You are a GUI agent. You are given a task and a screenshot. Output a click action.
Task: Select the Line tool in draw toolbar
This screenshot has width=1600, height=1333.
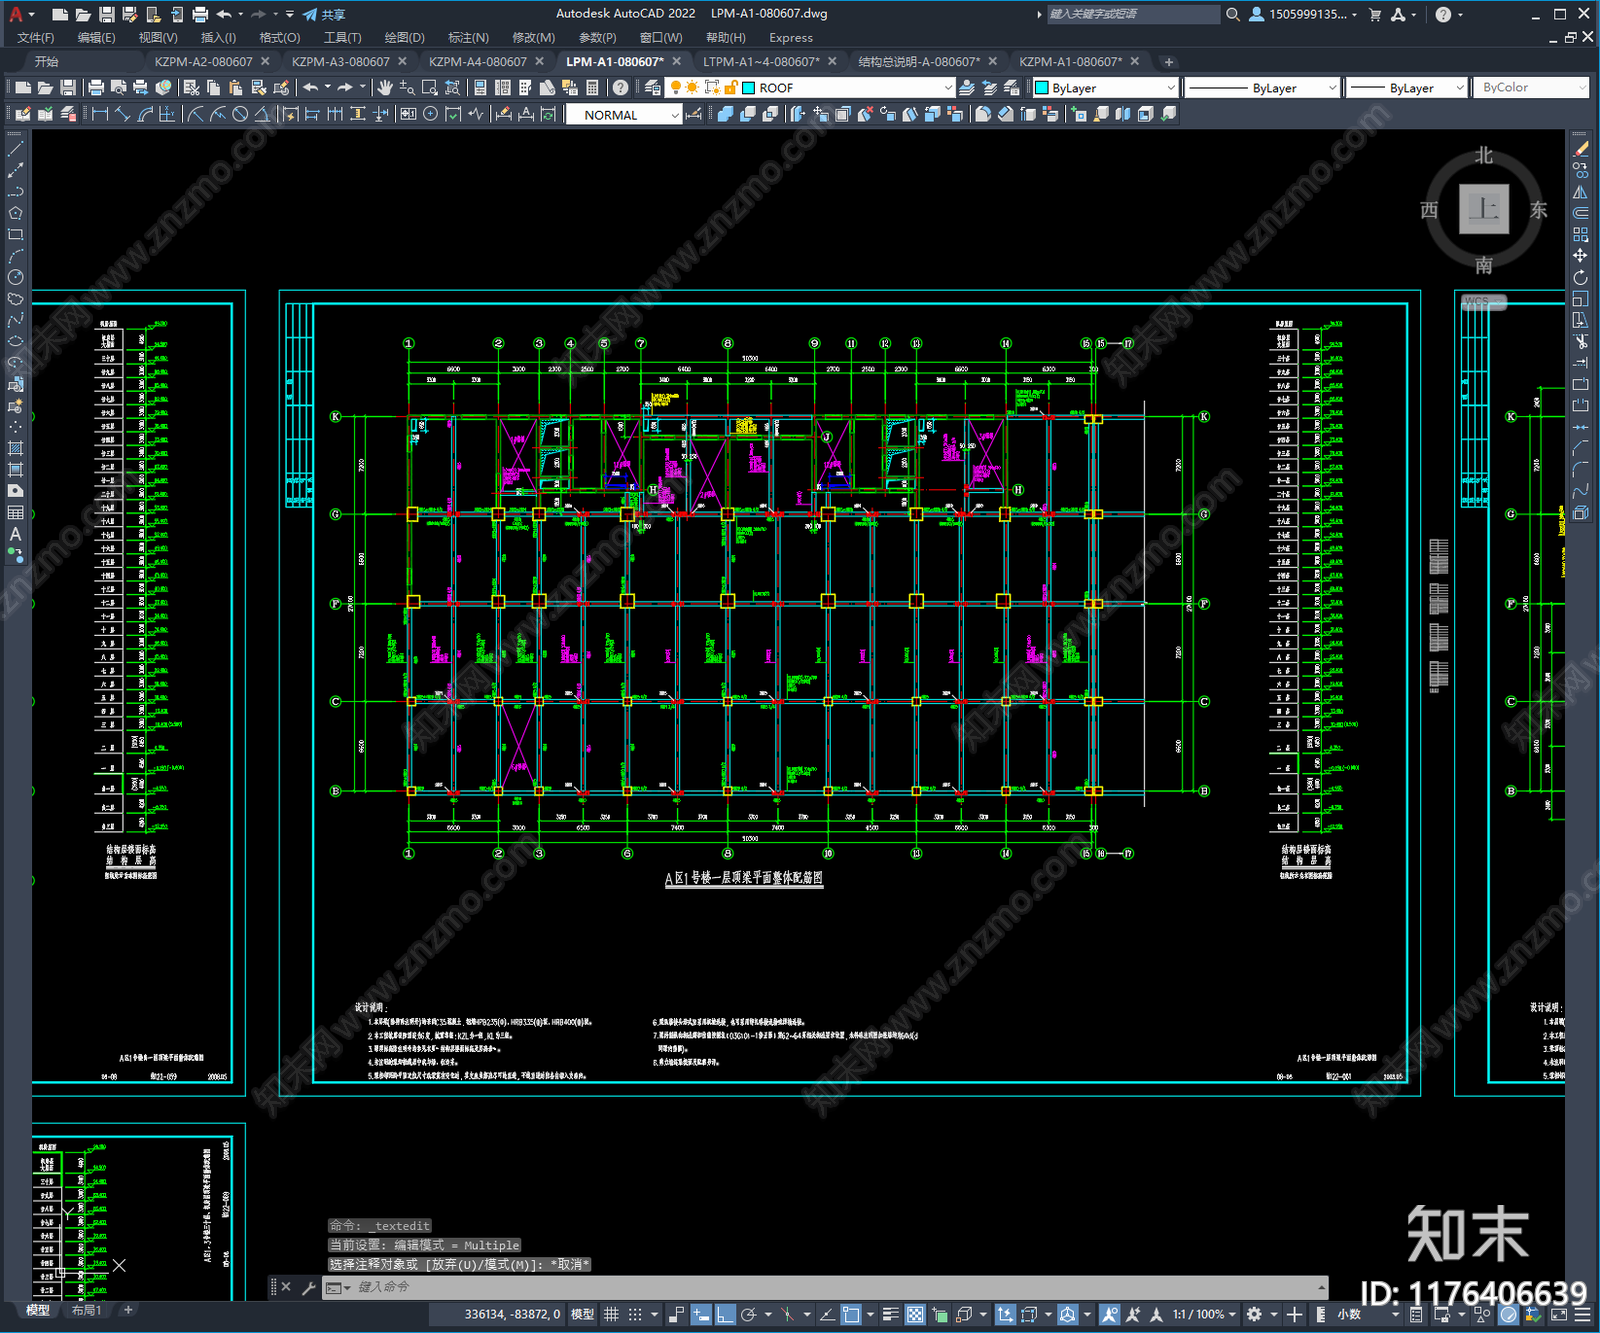coord(15,149)
